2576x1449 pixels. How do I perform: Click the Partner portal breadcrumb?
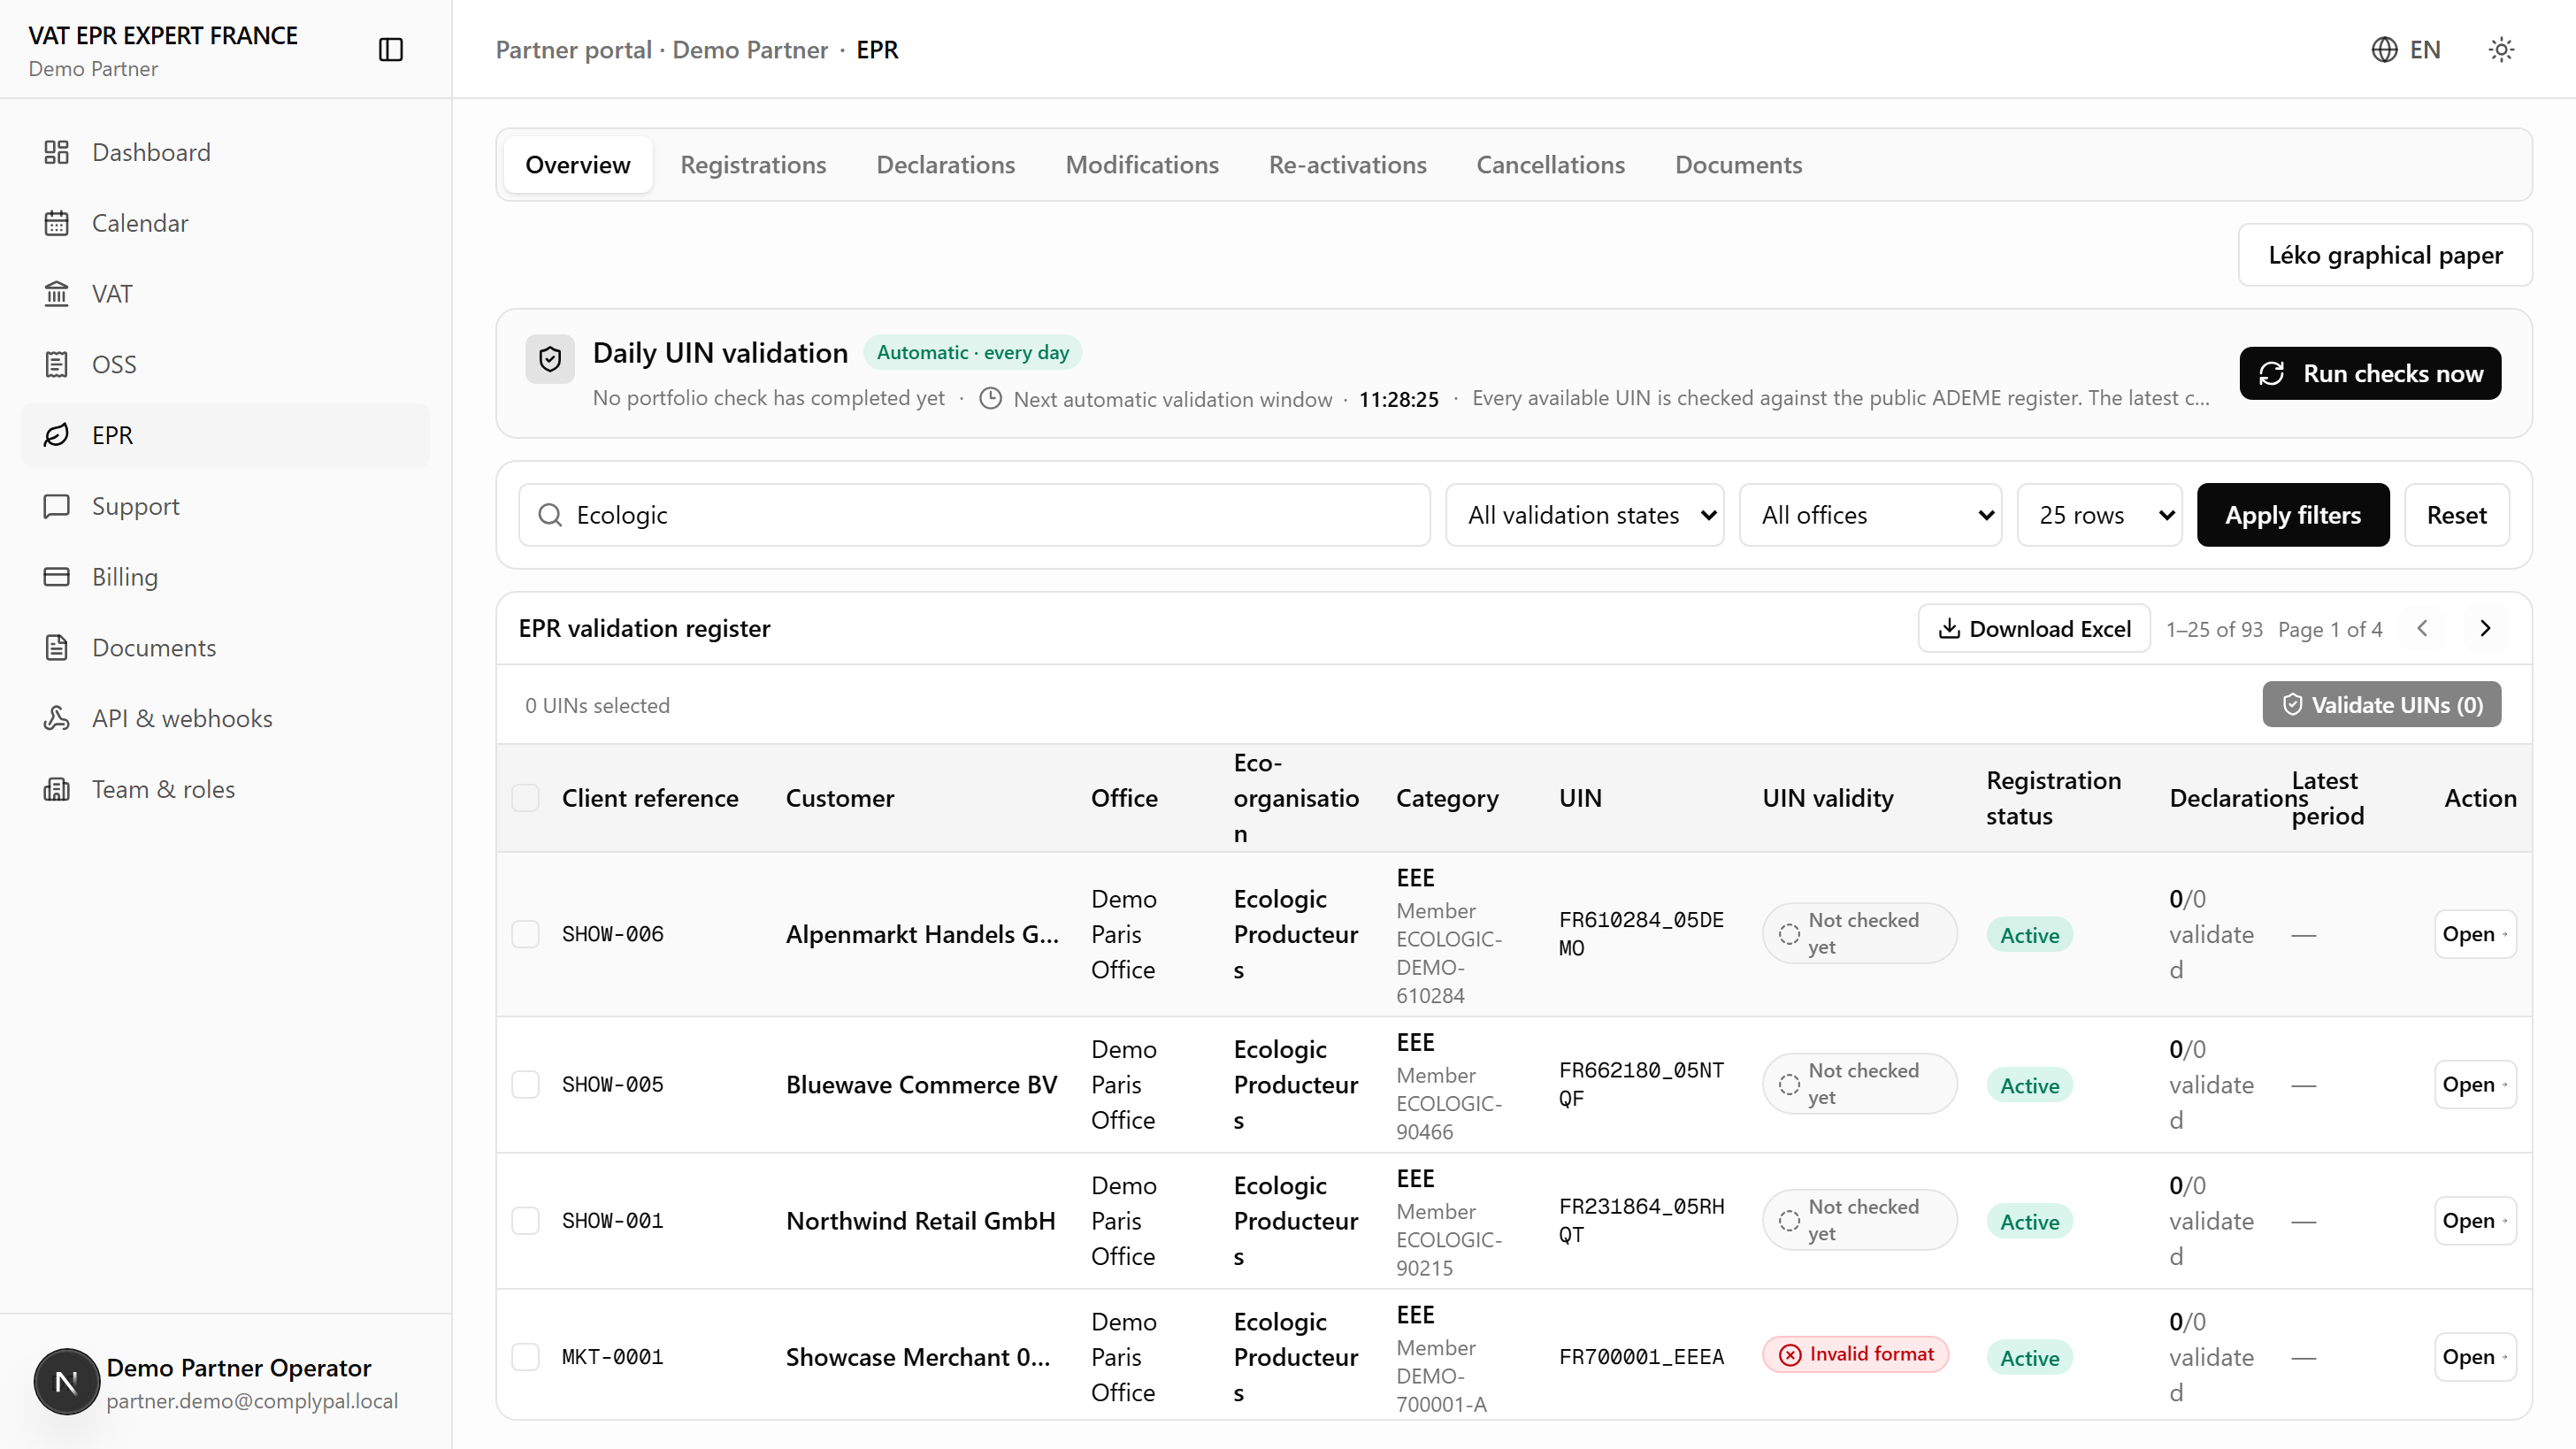(x=574, y=49)
